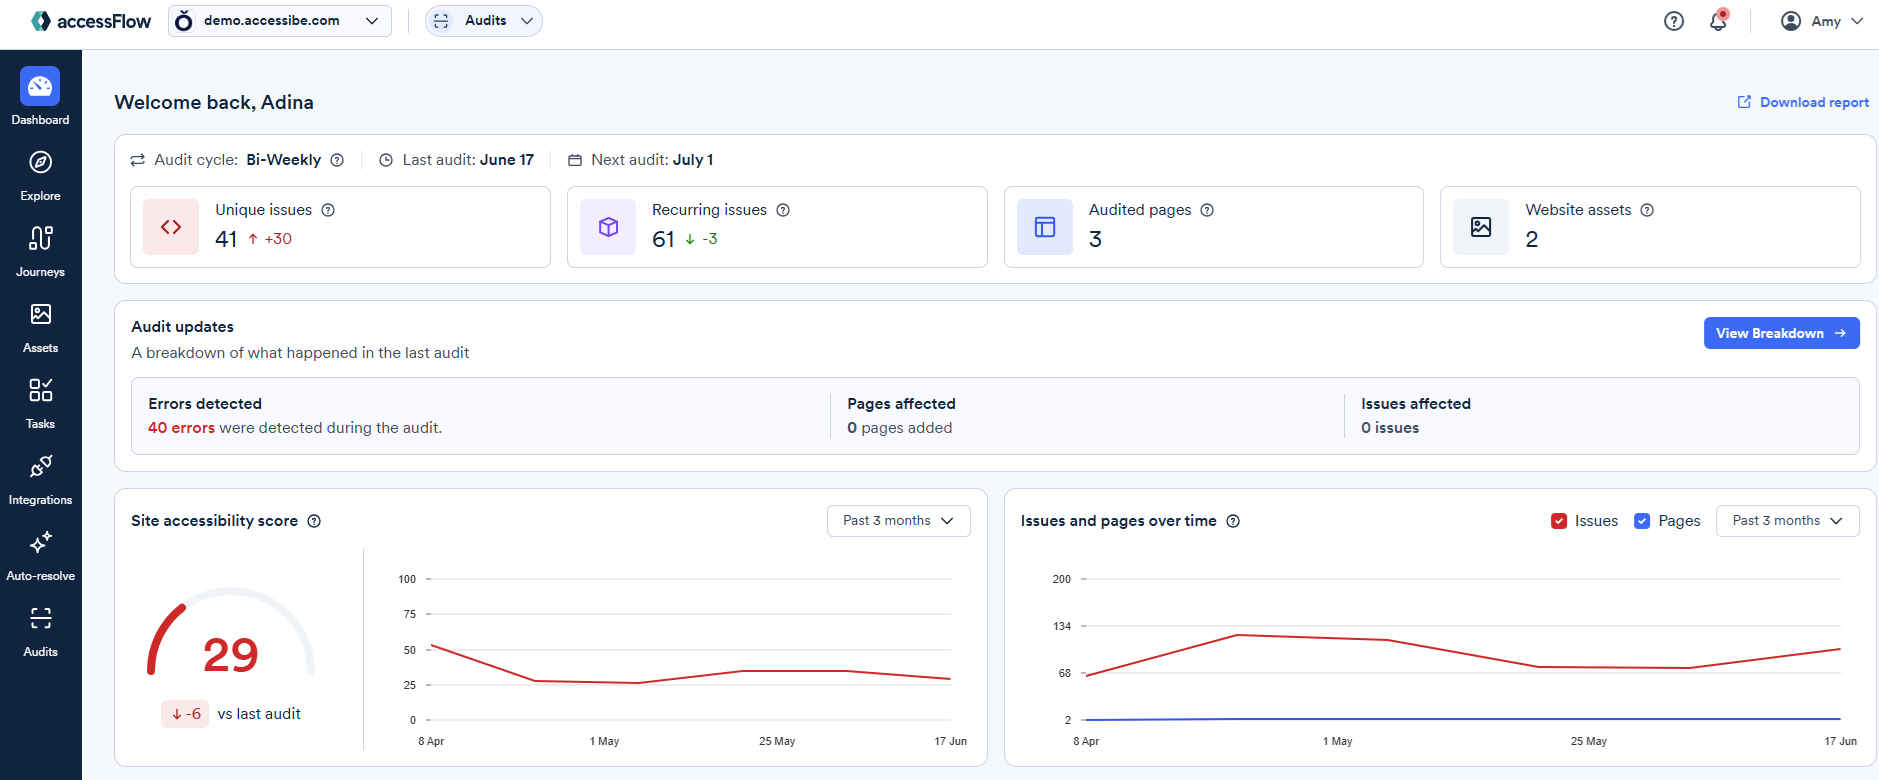Click the +30 unique issues change
The height and width of the screenshot is (780, 1879).
(270, 239)
